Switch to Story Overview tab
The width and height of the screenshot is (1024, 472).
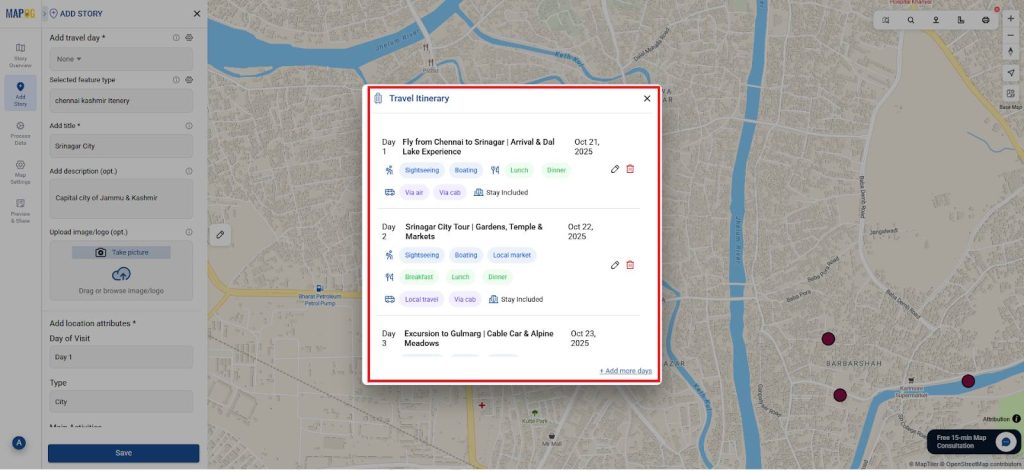click(x=20, y=55)
